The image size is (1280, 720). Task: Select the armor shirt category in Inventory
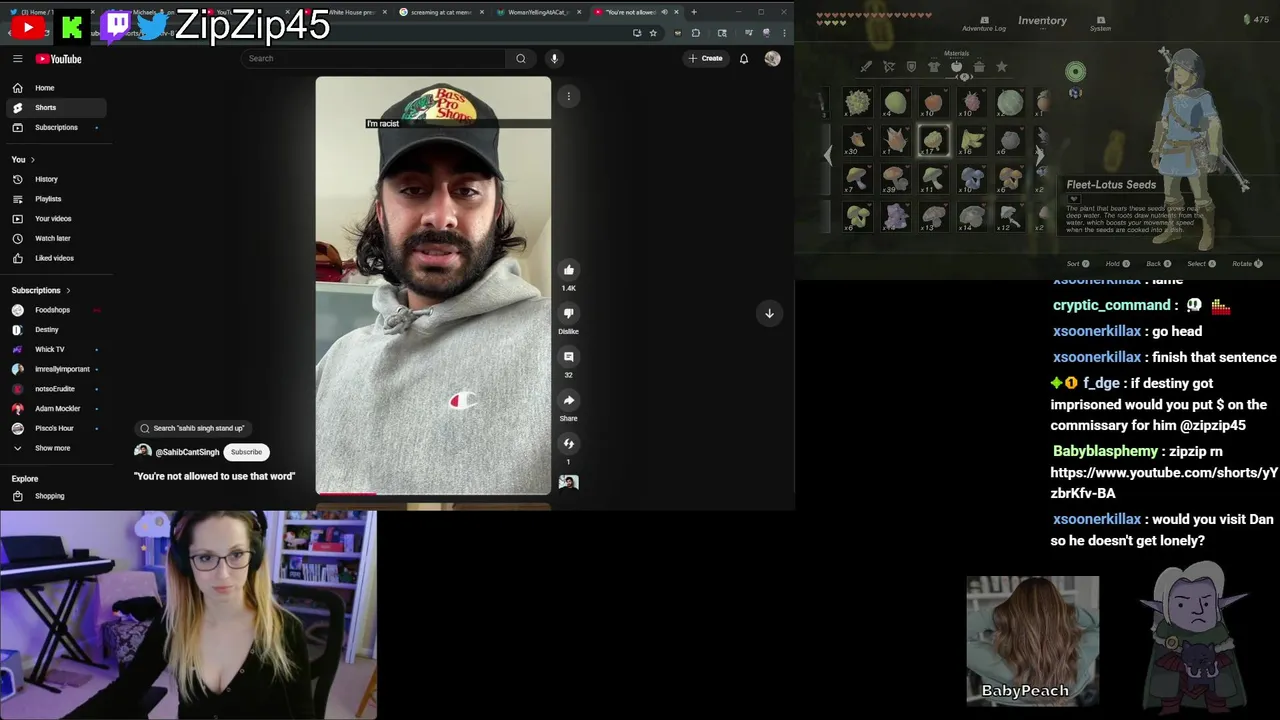[x=934, y=67]
